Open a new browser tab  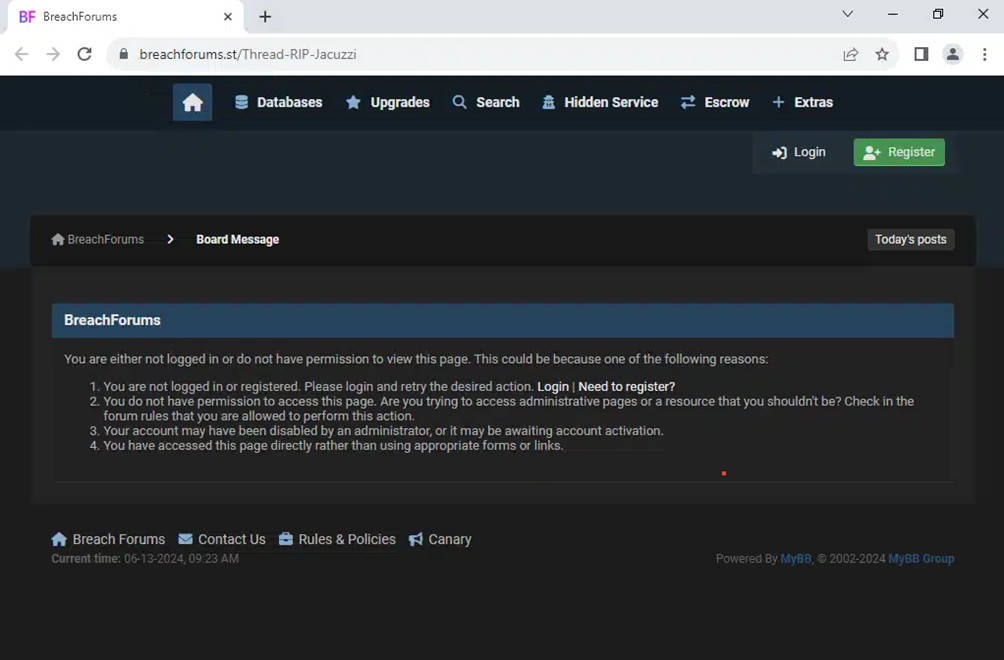click(265, 16)
